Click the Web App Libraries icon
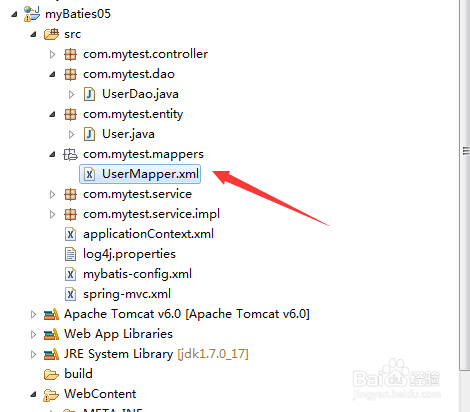 [51, 334]
